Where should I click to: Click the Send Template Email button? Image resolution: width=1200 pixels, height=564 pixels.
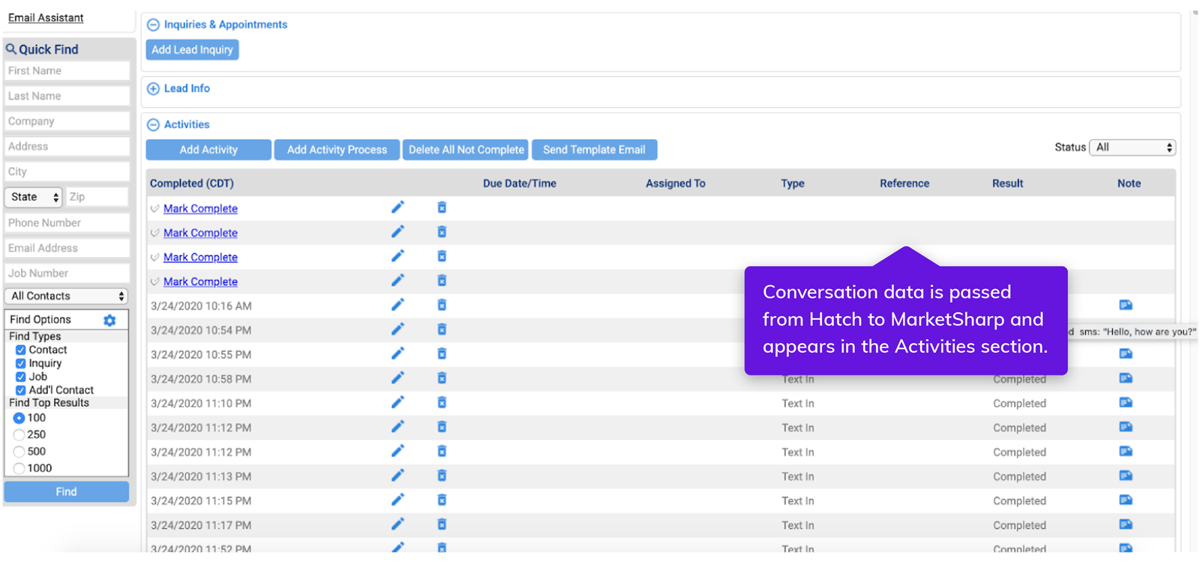(x=594, y=150)
